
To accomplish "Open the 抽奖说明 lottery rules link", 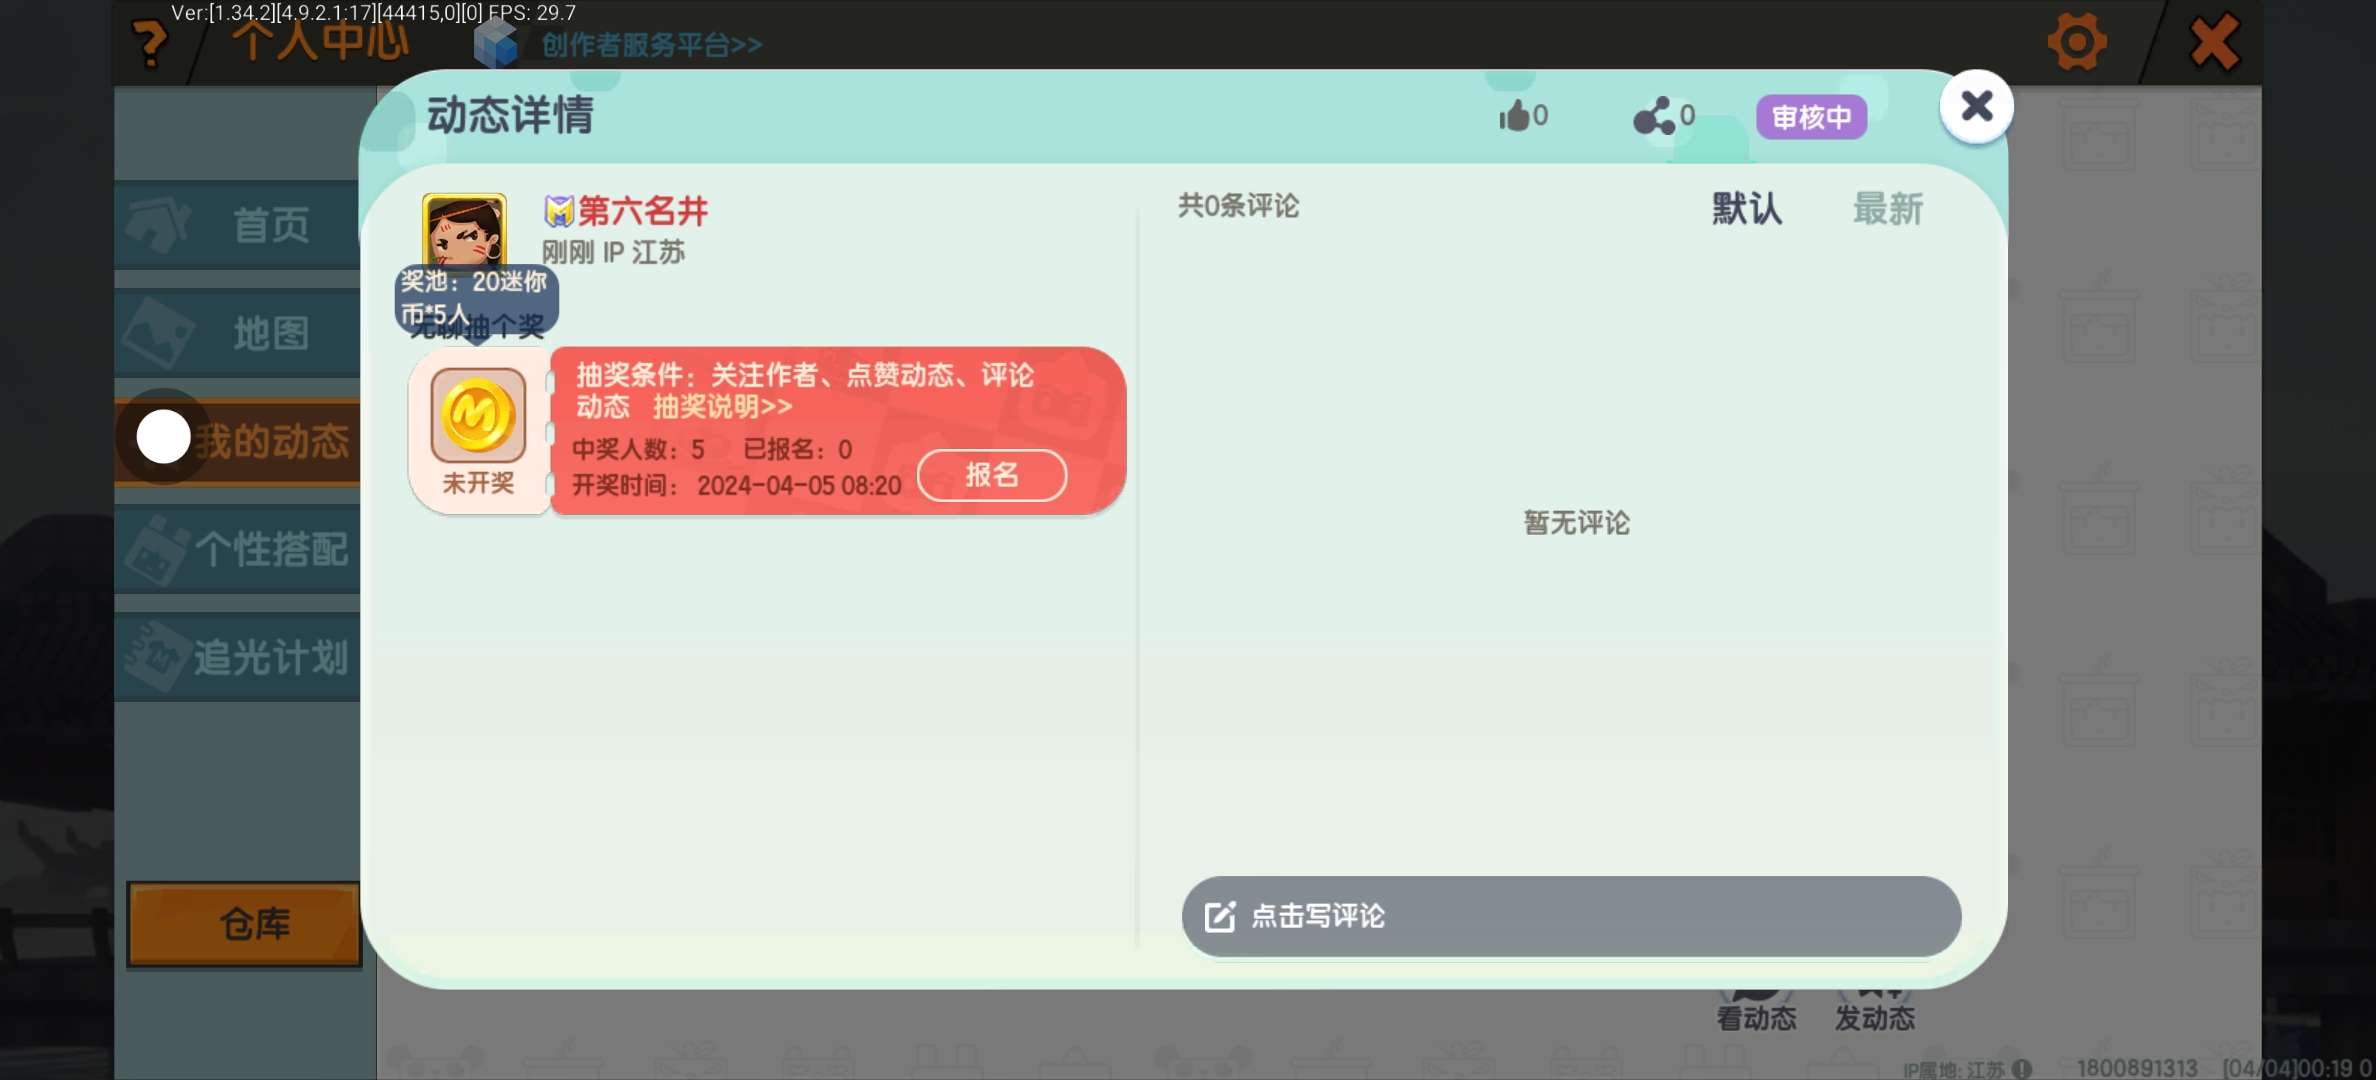I will 722,407.
